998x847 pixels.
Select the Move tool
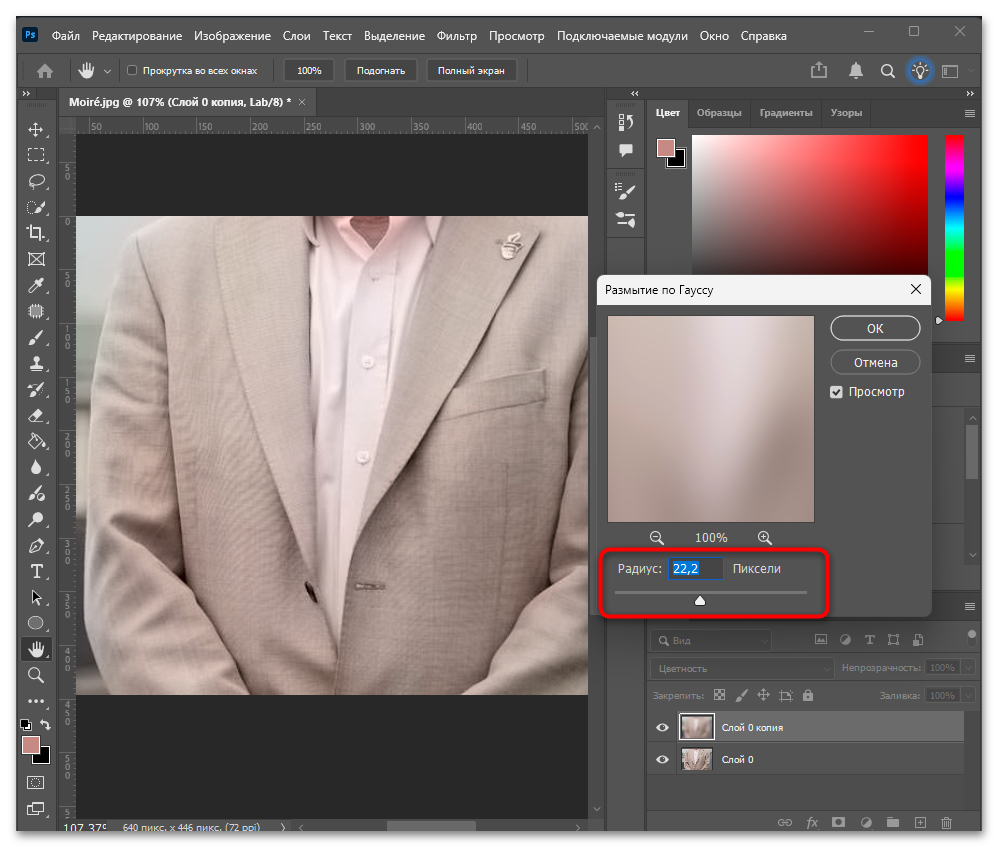[x=36, y=129]
